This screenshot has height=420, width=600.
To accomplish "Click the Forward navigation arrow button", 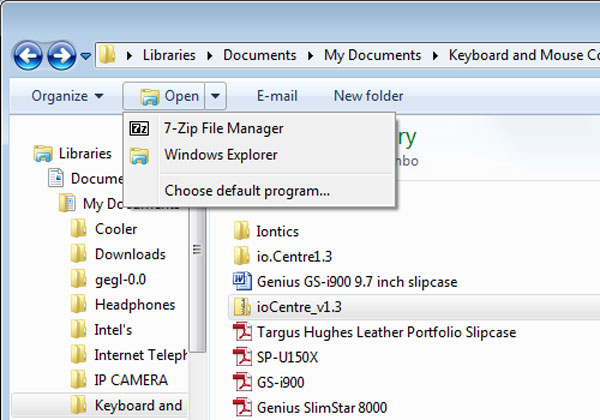I will coord(62,55).
